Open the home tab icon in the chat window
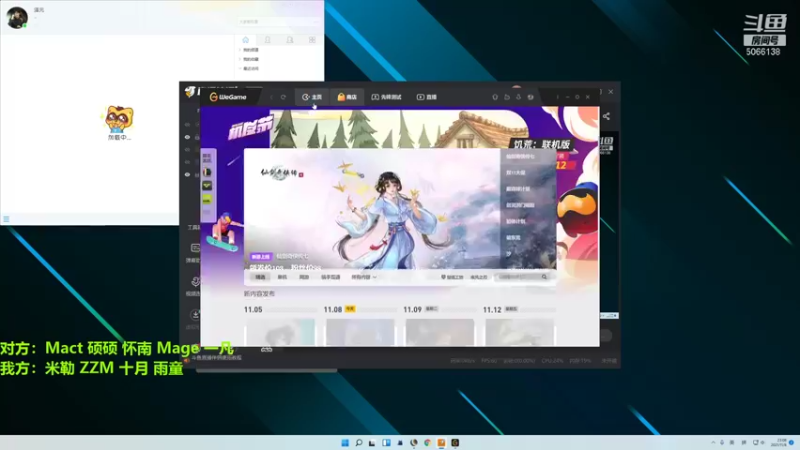800x450 pixels. (x=245, y=40)
